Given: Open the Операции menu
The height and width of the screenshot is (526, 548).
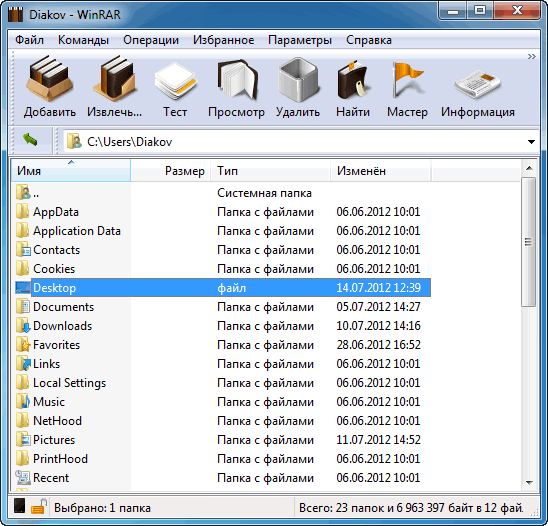Looking at the screenshot, I should click(x=151, y=40).
